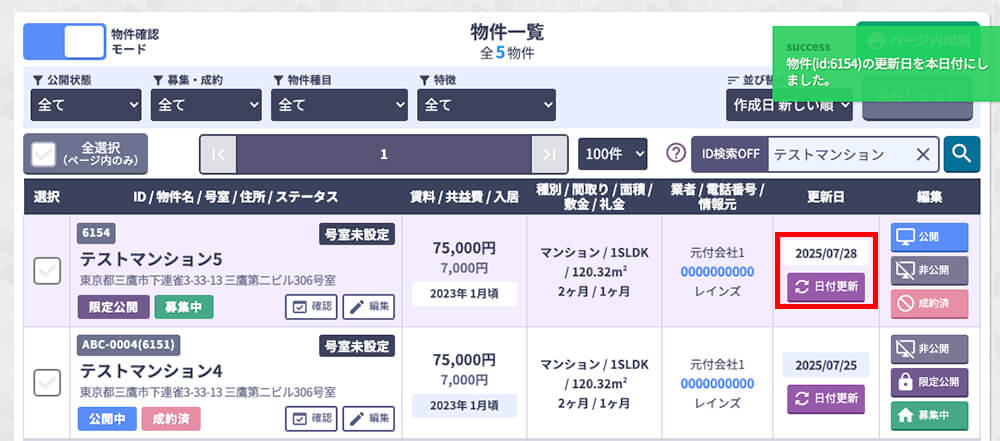Screen dimensions: 1000x441
Task: Open the 募集・成約 filter dropdown
Action: point(205,104)
